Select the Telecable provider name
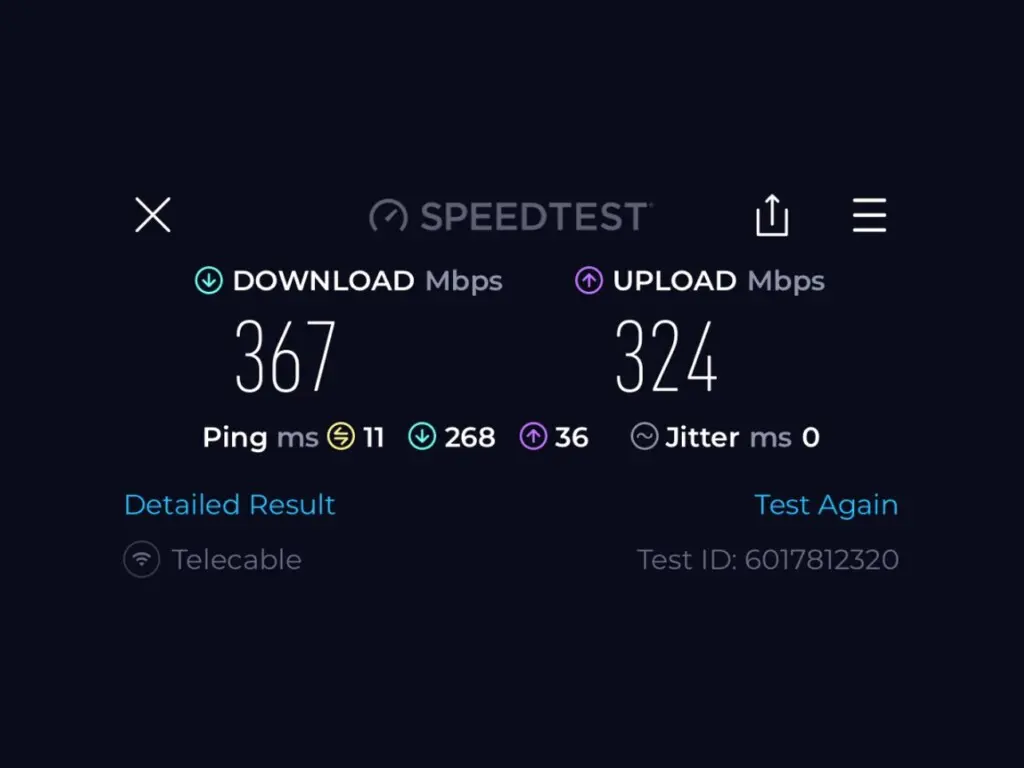The height and width of the screenshot is (768, 1024). (x=236, y=560)
